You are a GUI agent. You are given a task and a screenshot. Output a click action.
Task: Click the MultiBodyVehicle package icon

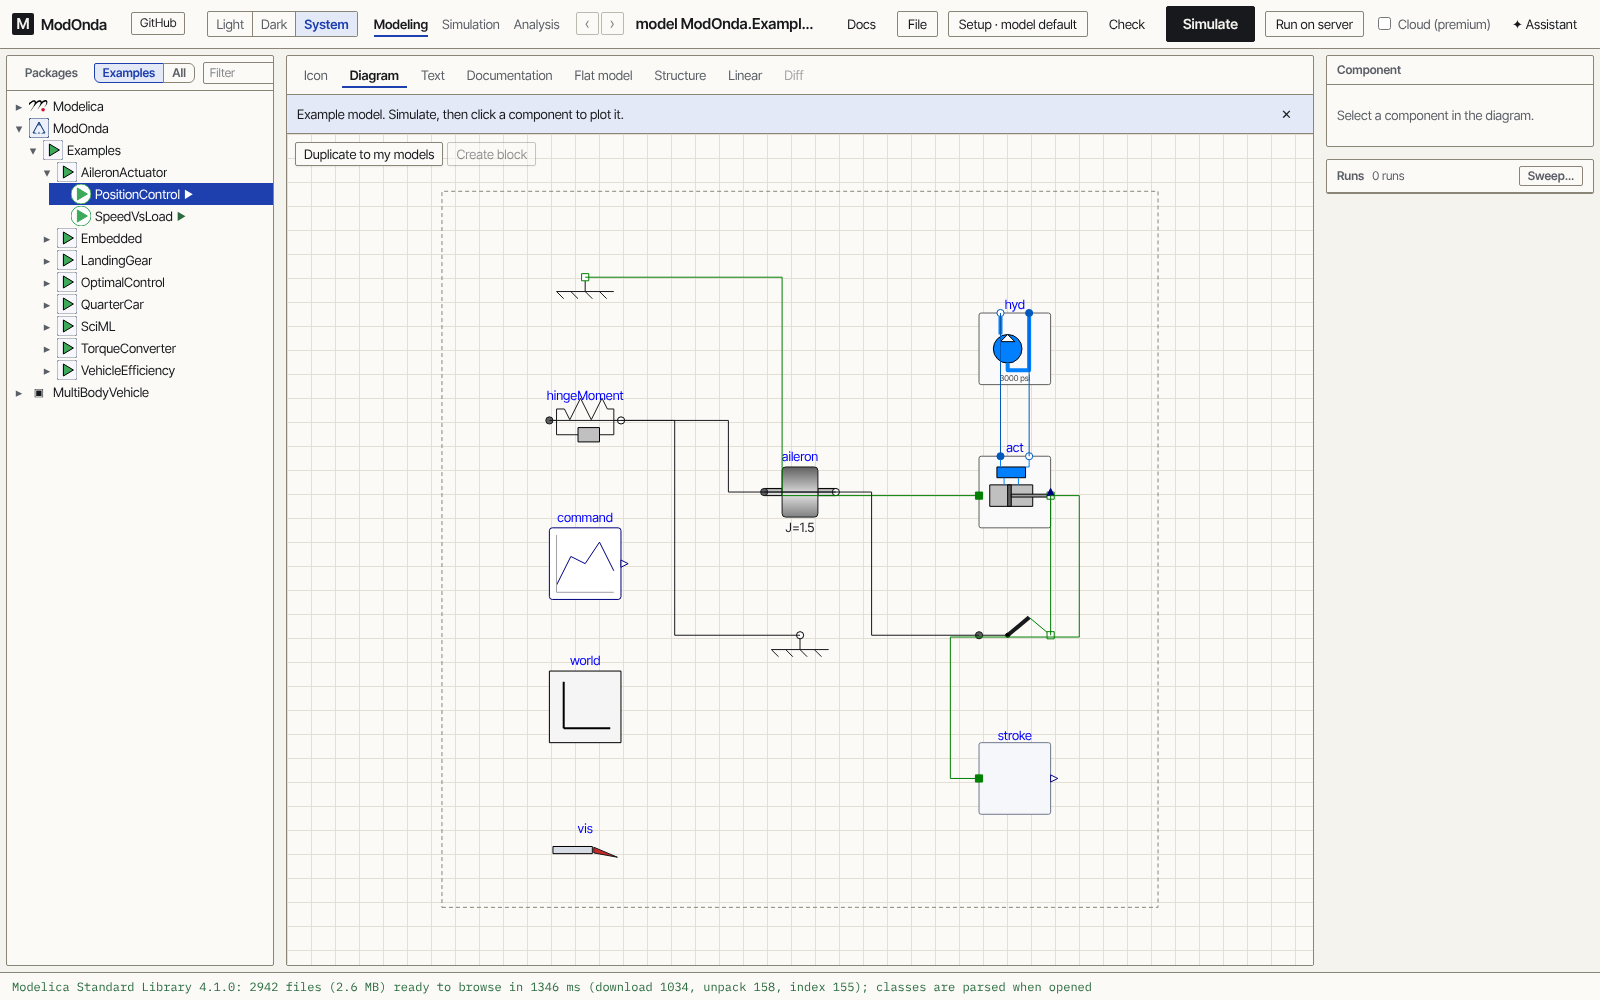[39, 393]
